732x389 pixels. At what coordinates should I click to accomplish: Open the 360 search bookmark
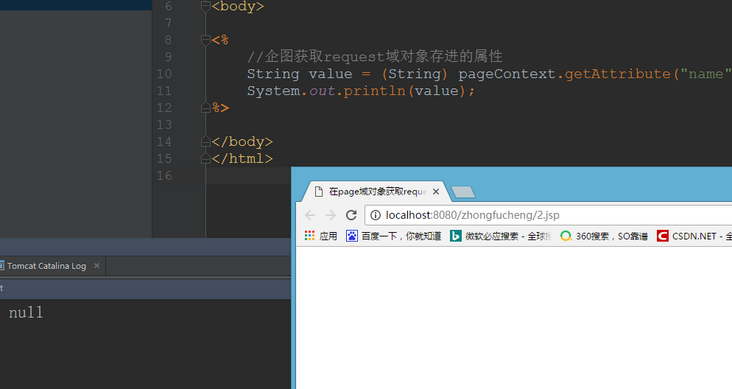pos(604,236)
